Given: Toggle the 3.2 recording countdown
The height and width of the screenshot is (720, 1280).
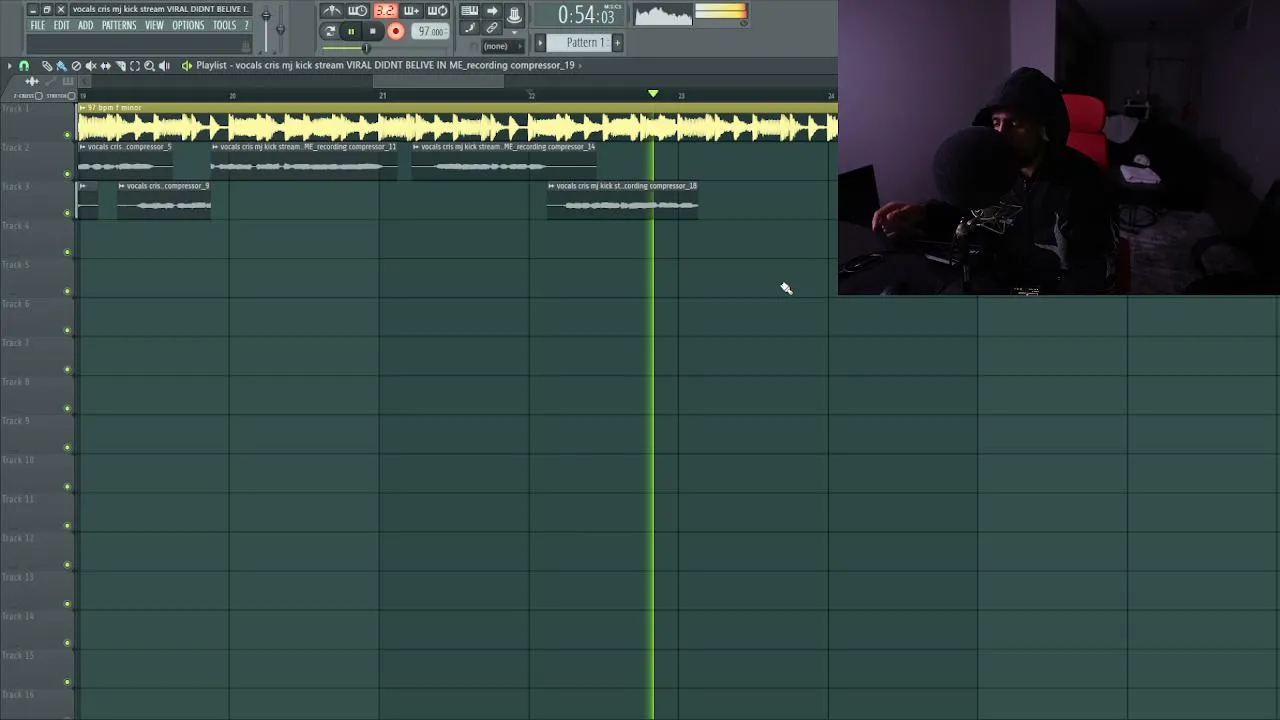Looking at the screenshot, I should pyautogui.click(x=385, y=11).
